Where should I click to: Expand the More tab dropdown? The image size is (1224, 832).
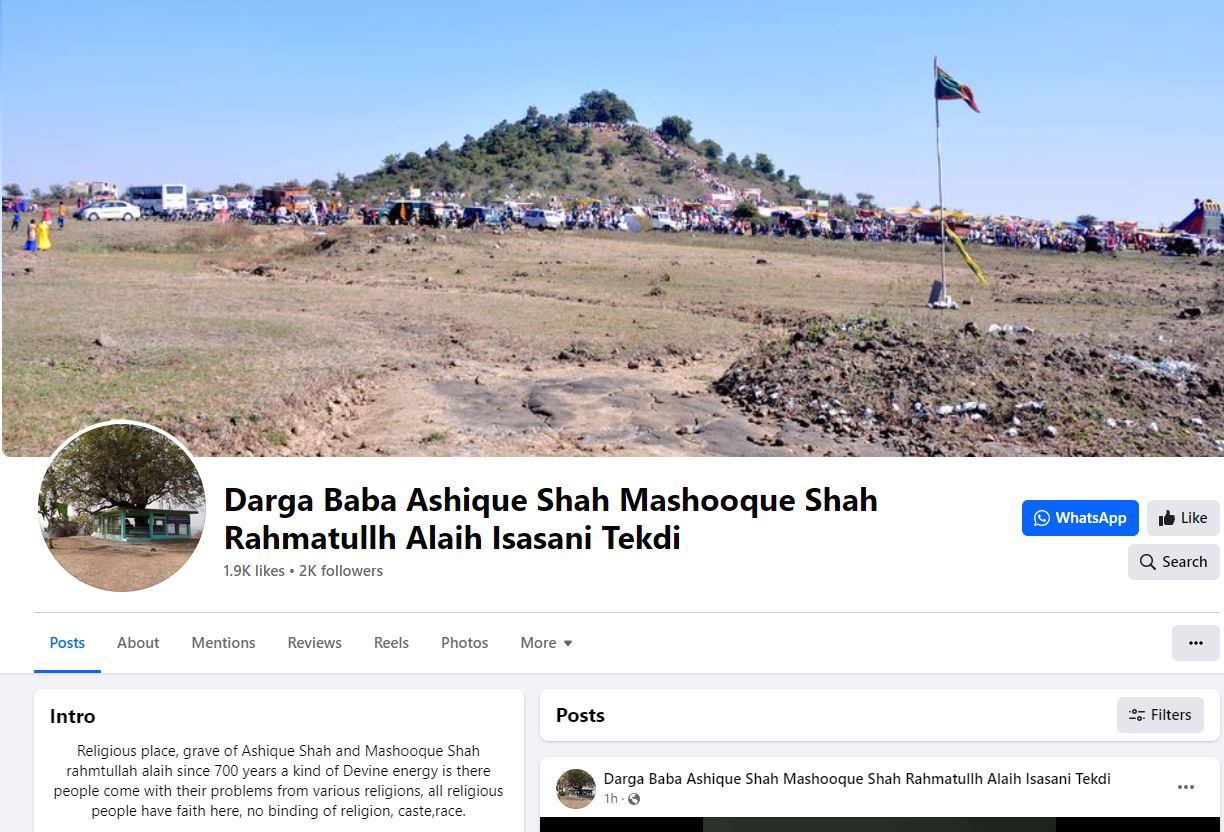(x=546, y=643)
